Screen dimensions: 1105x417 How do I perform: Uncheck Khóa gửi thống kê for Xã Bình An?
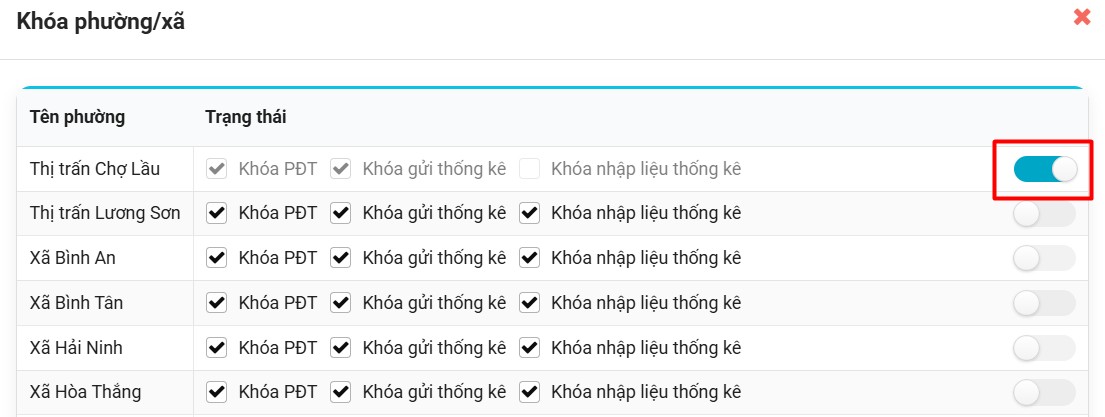pos(341,258)
